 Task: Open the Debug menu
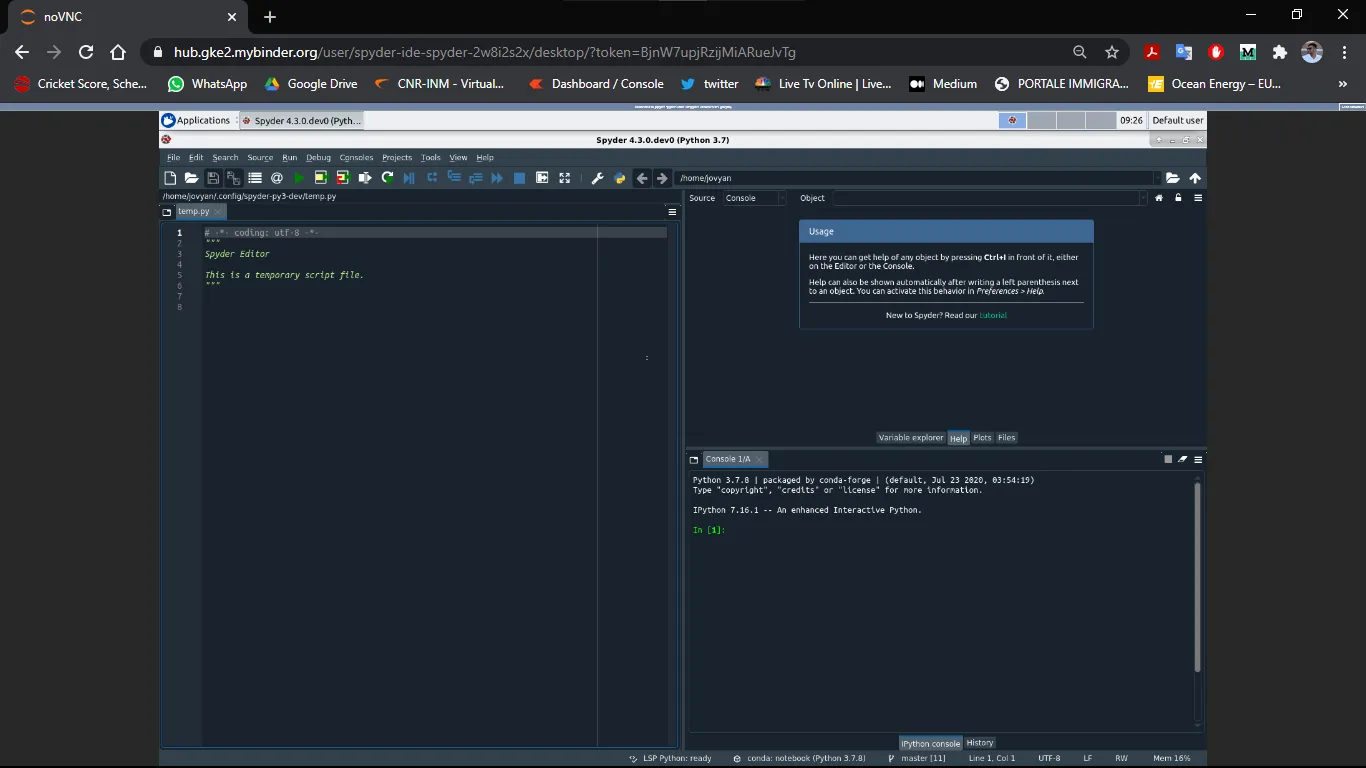coord(318,157)
